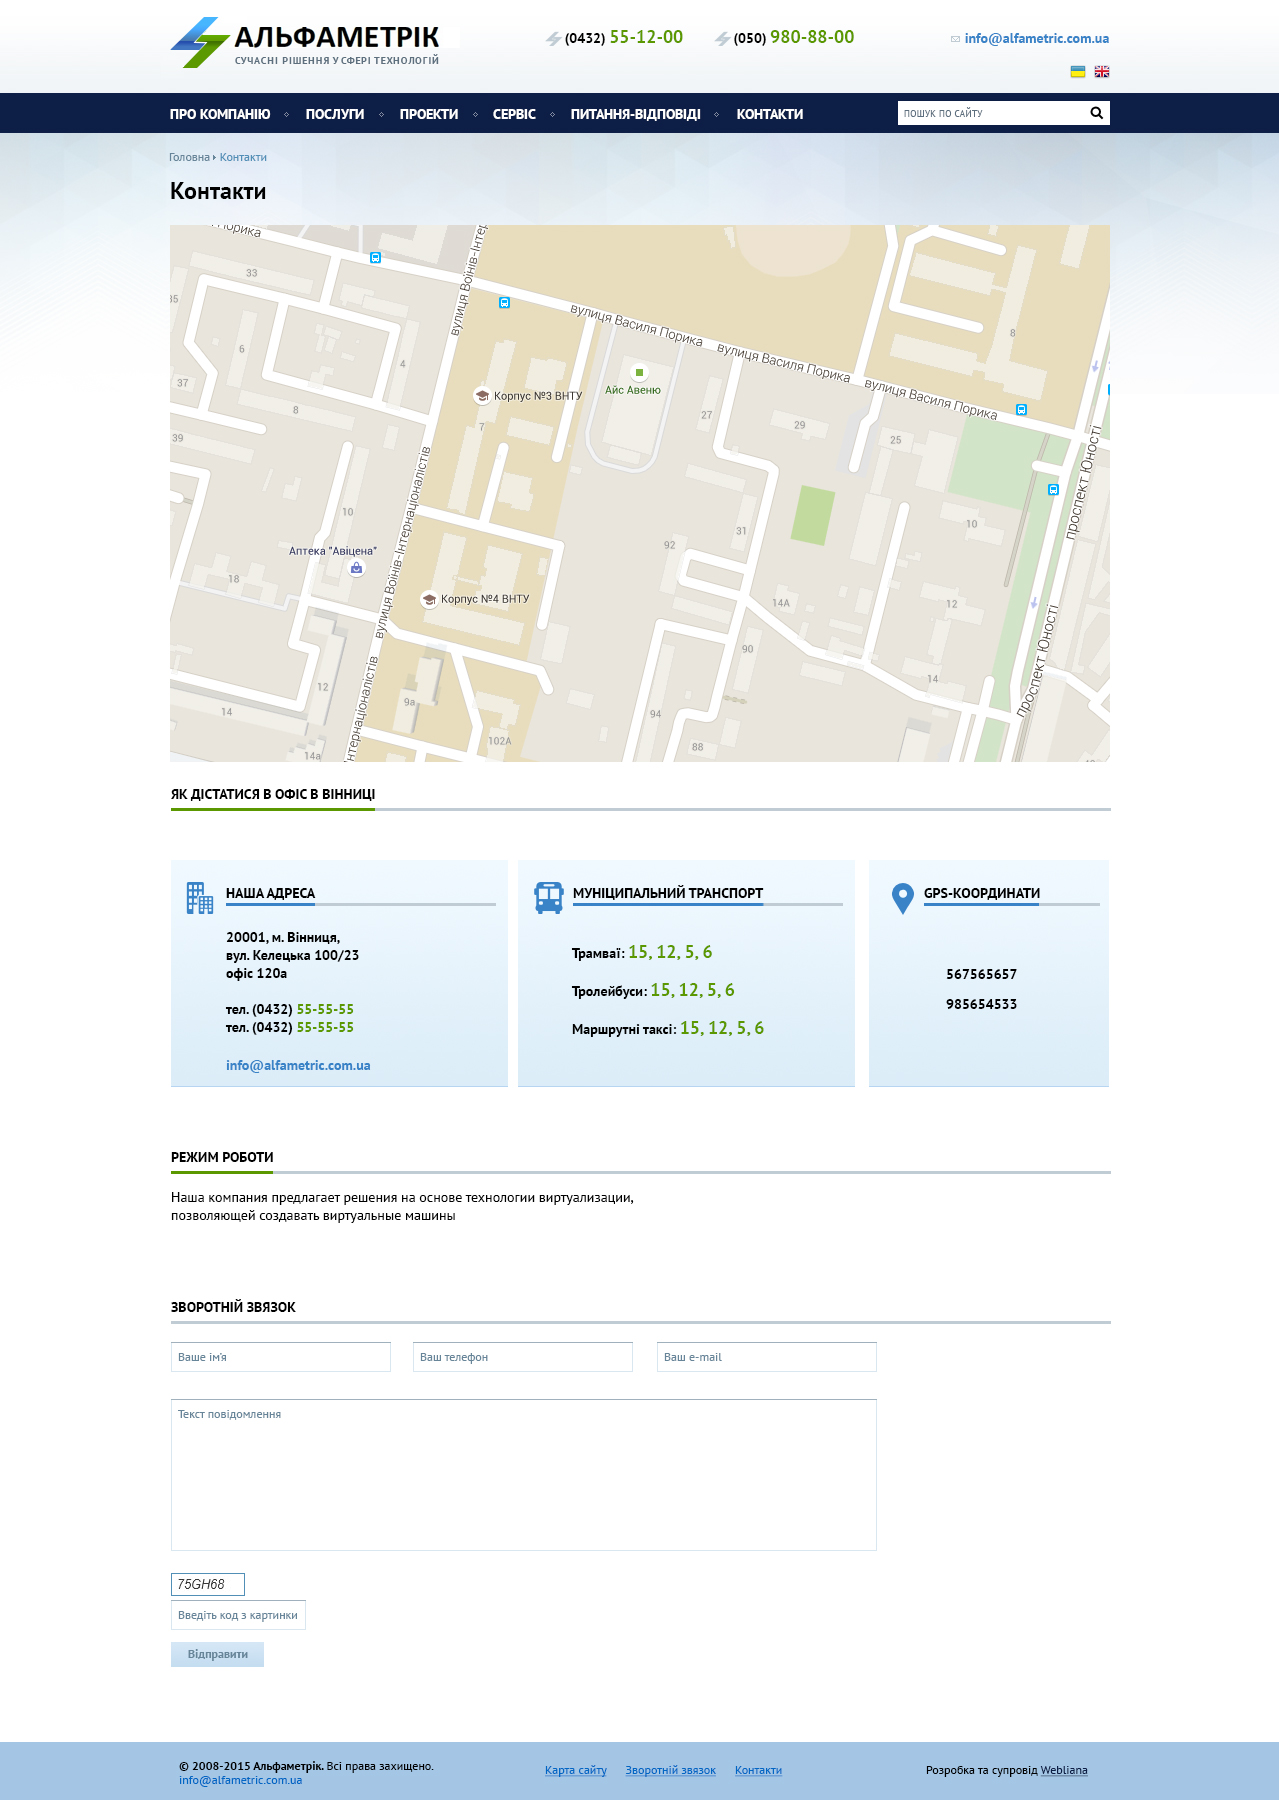Screen dimensions: 1279x1800
Task: Click the captcha code input field
Action: 238,1615
